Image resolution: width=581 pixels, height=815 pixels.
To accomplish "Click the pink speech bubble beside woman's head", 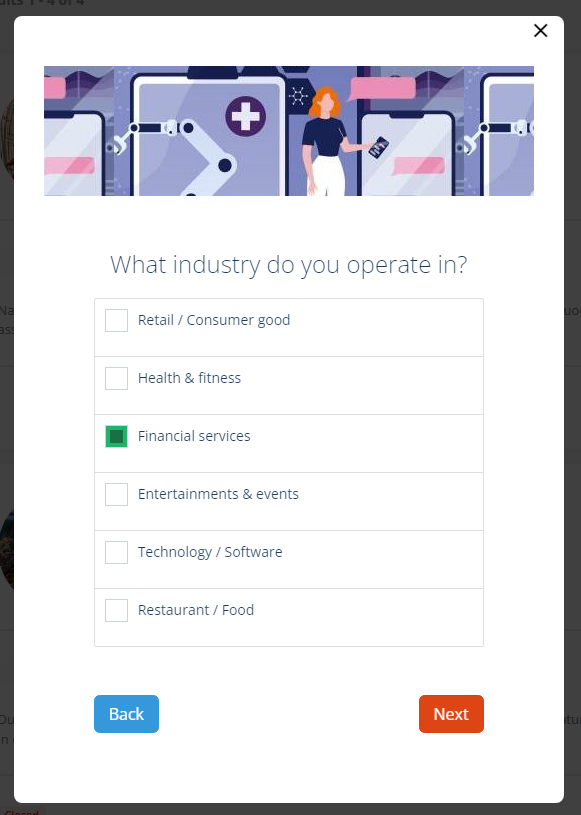I will (382, 88).
